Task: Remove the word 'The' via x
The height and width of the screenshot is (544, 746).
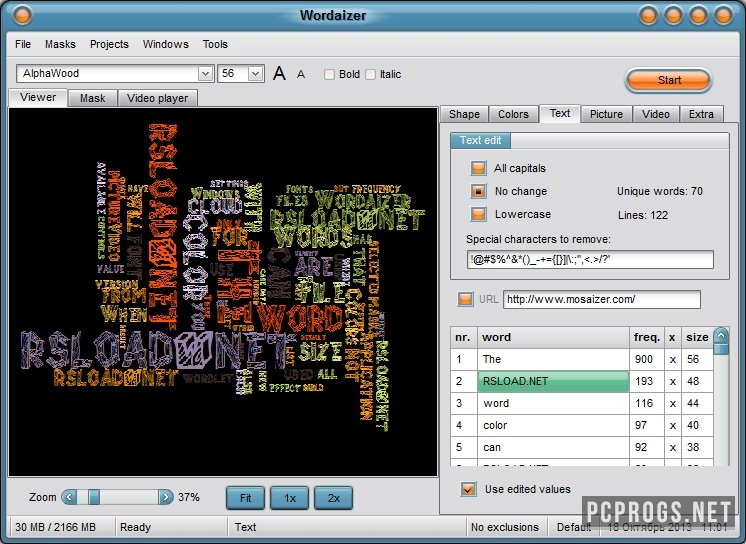Action: pyautogui.click(x=672, y=359)
